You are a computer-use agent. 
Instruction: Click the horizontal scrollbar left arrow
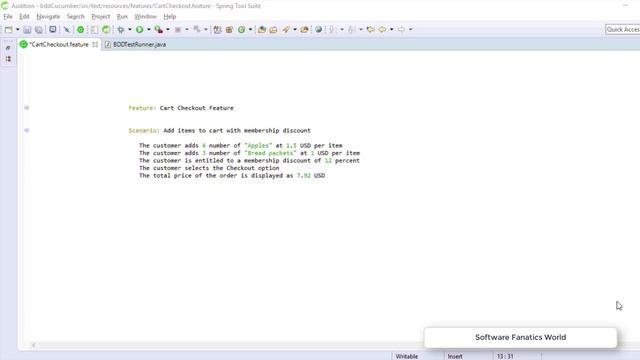[33, 345]
